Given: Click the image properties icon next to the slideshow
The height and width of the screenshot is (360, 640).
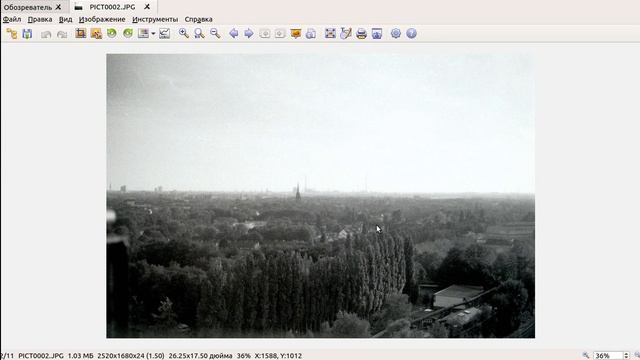Looking at the screenshot, I should pyautogui.click(x=311, y=33).
